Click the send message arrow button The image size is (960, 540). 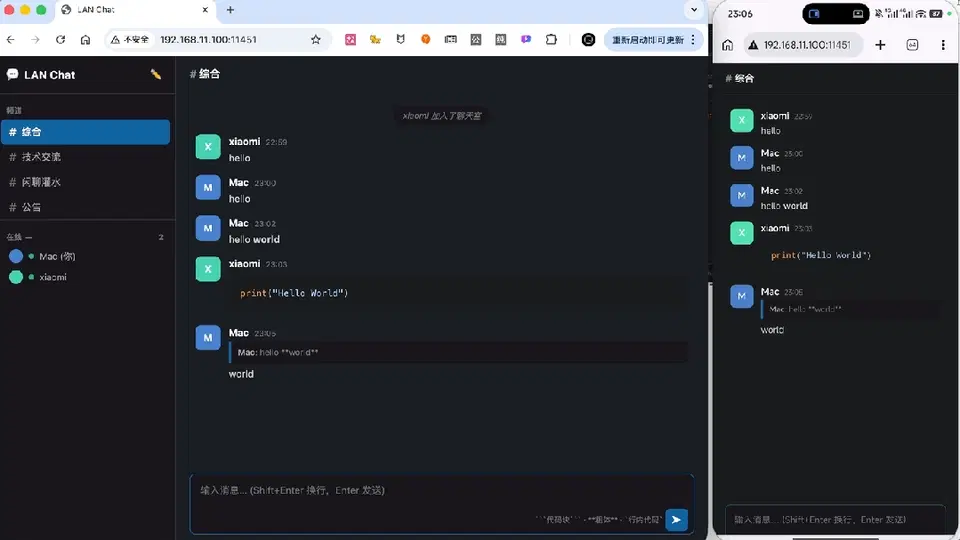tap(677, 520)
